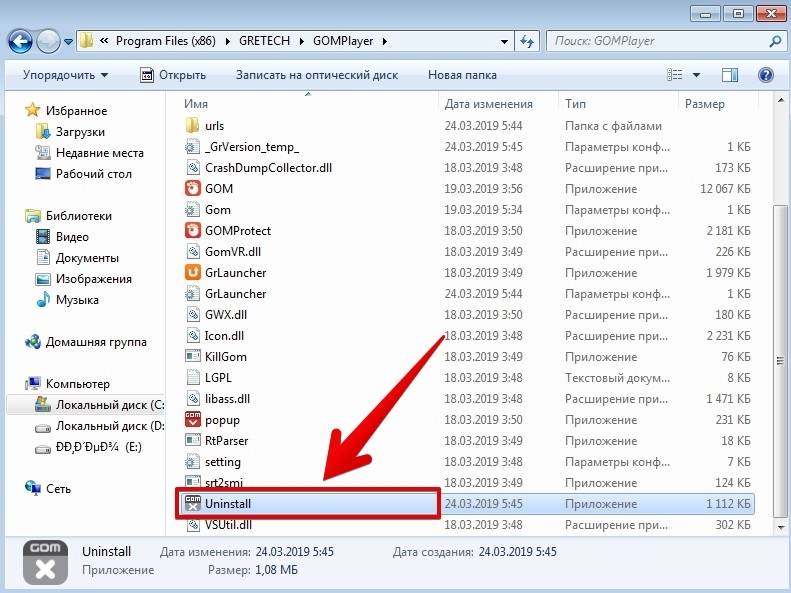Toggle the preview pane icon
Viewport: 791px width, 593px height.
click(730, 75)
